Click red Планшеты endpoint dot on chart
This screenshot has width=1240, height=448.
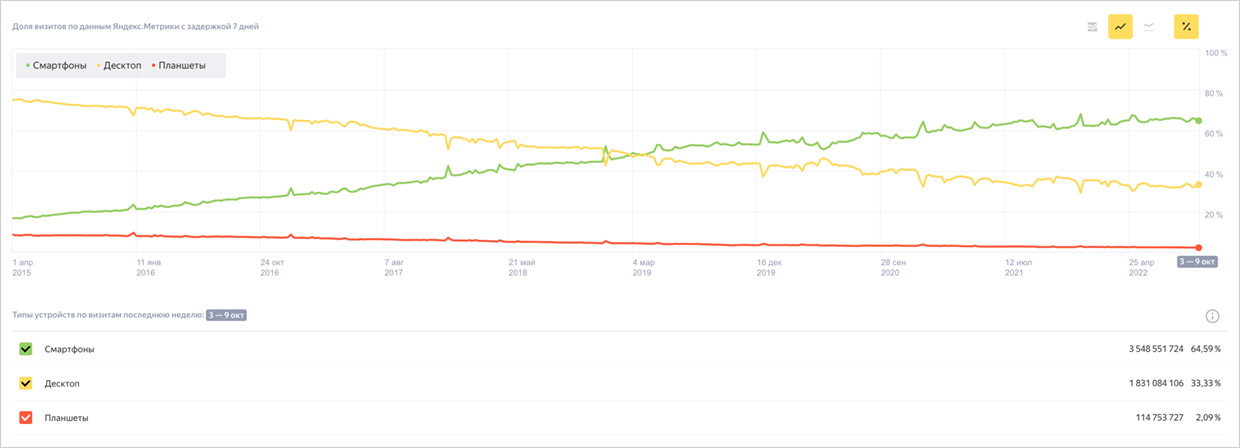pyautogui.click(x=1199, y=247)
